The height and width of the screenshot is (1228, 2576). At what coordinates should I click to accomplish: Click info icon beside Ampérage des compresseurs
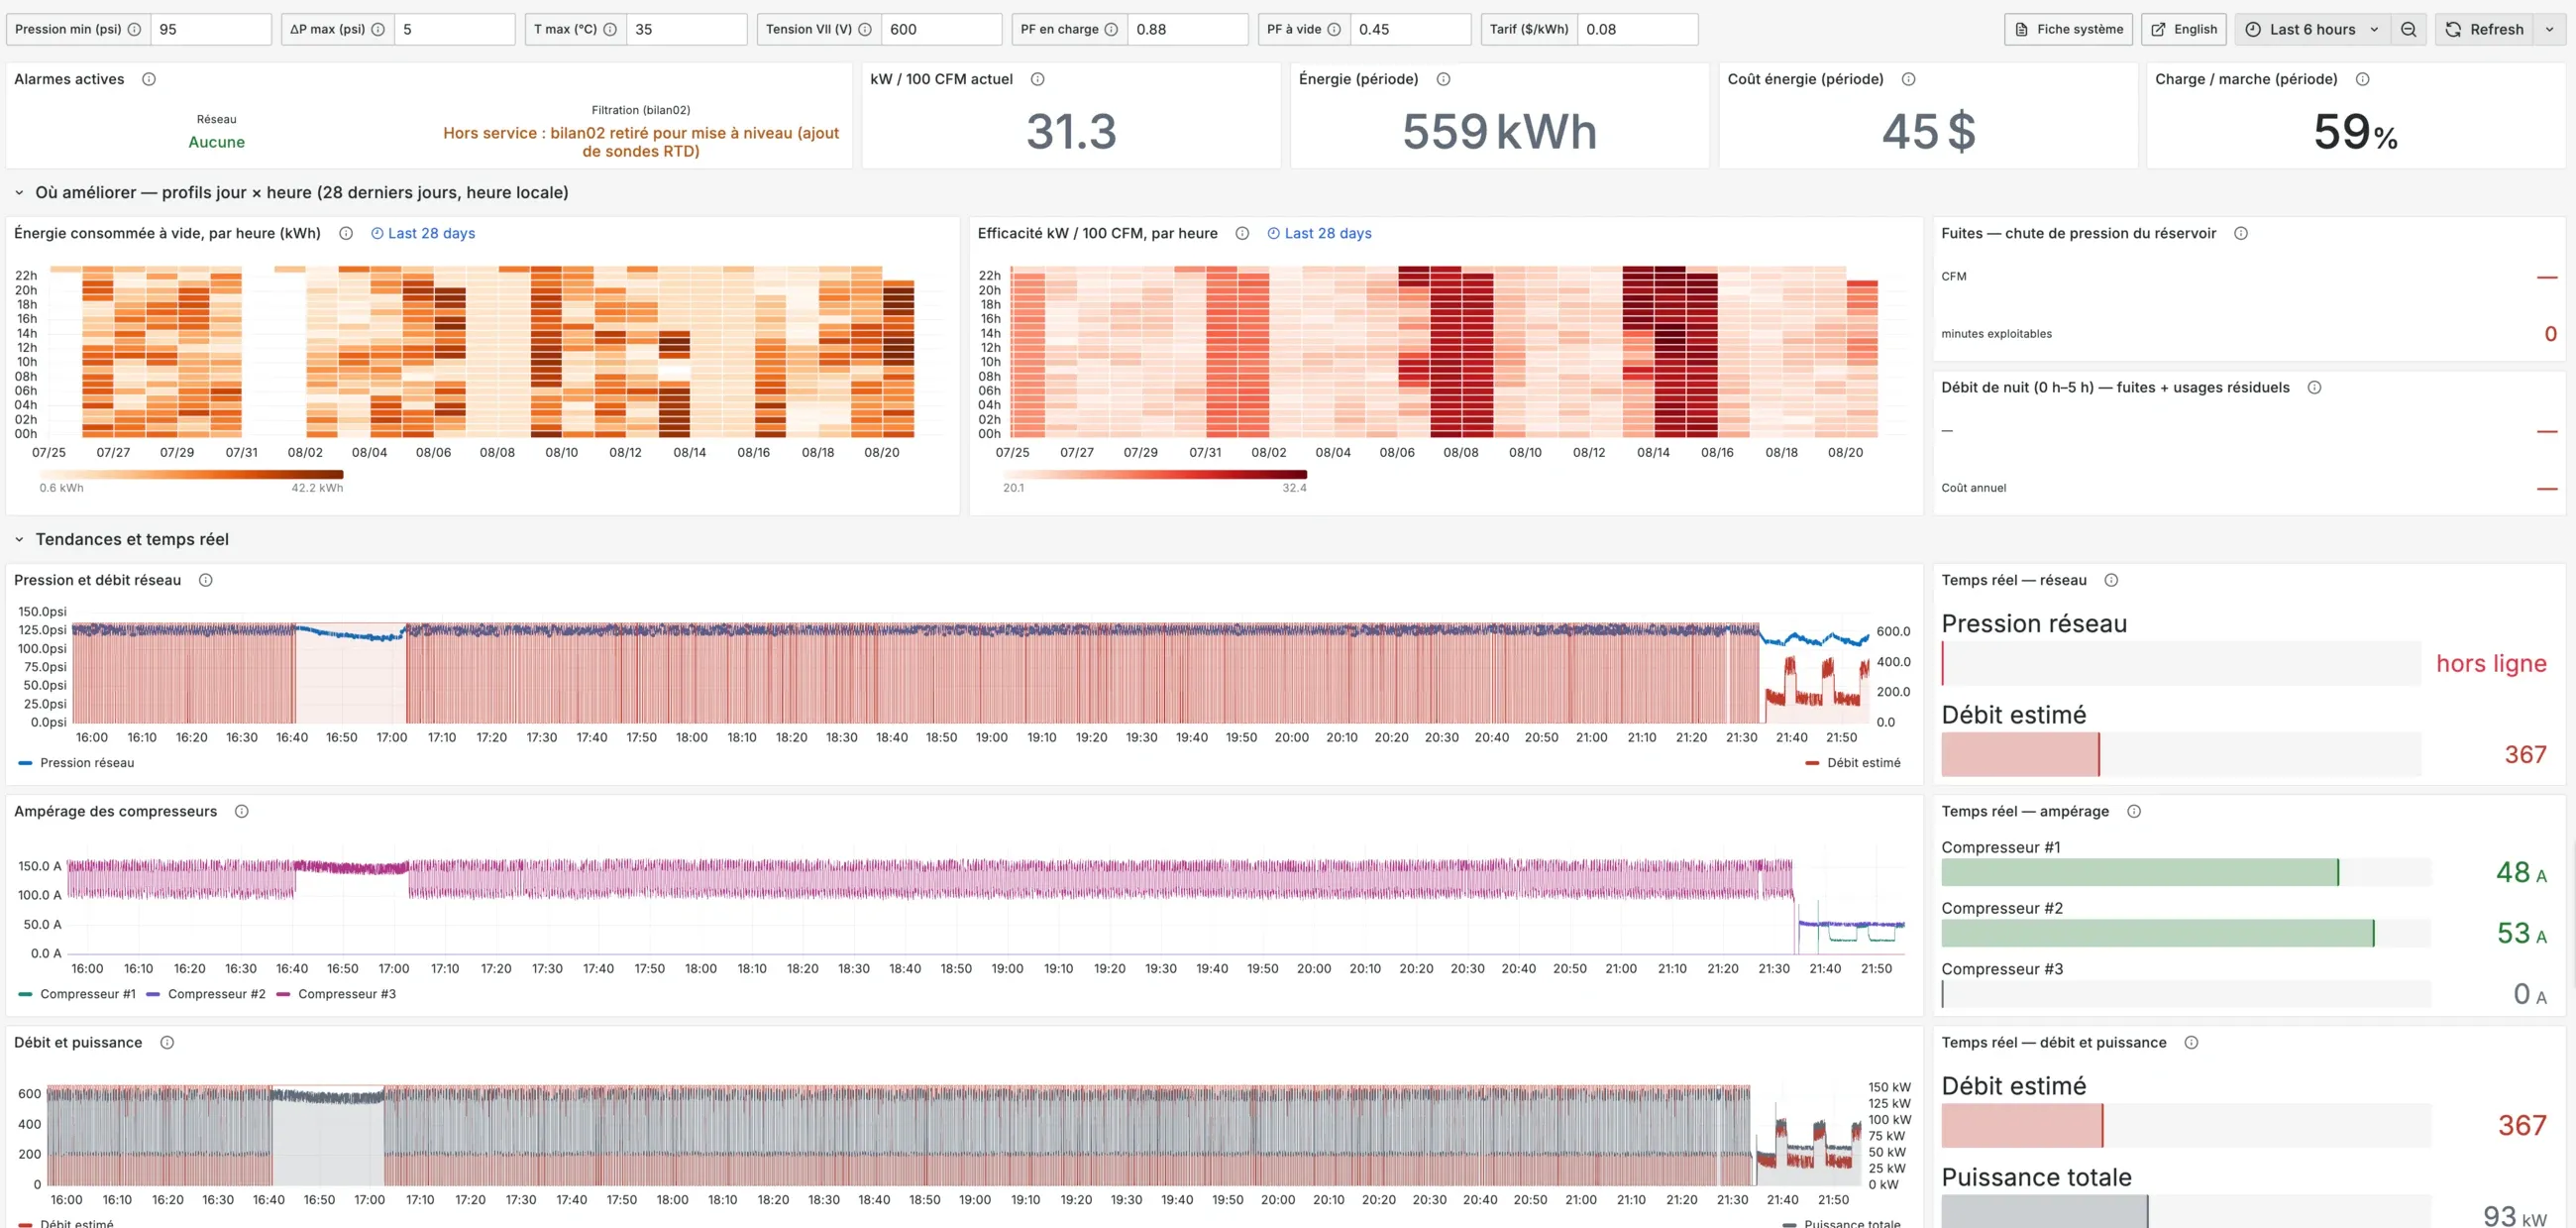[x=241, y=811]
